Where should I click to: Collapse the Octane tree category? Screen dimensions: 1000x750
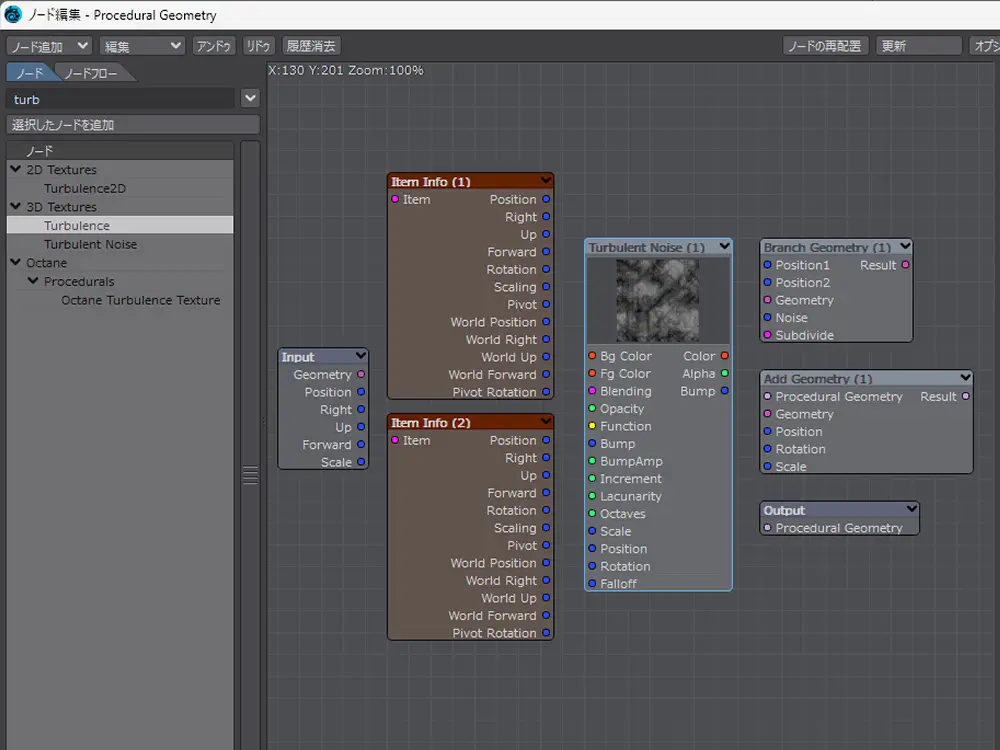pos(15,263)
